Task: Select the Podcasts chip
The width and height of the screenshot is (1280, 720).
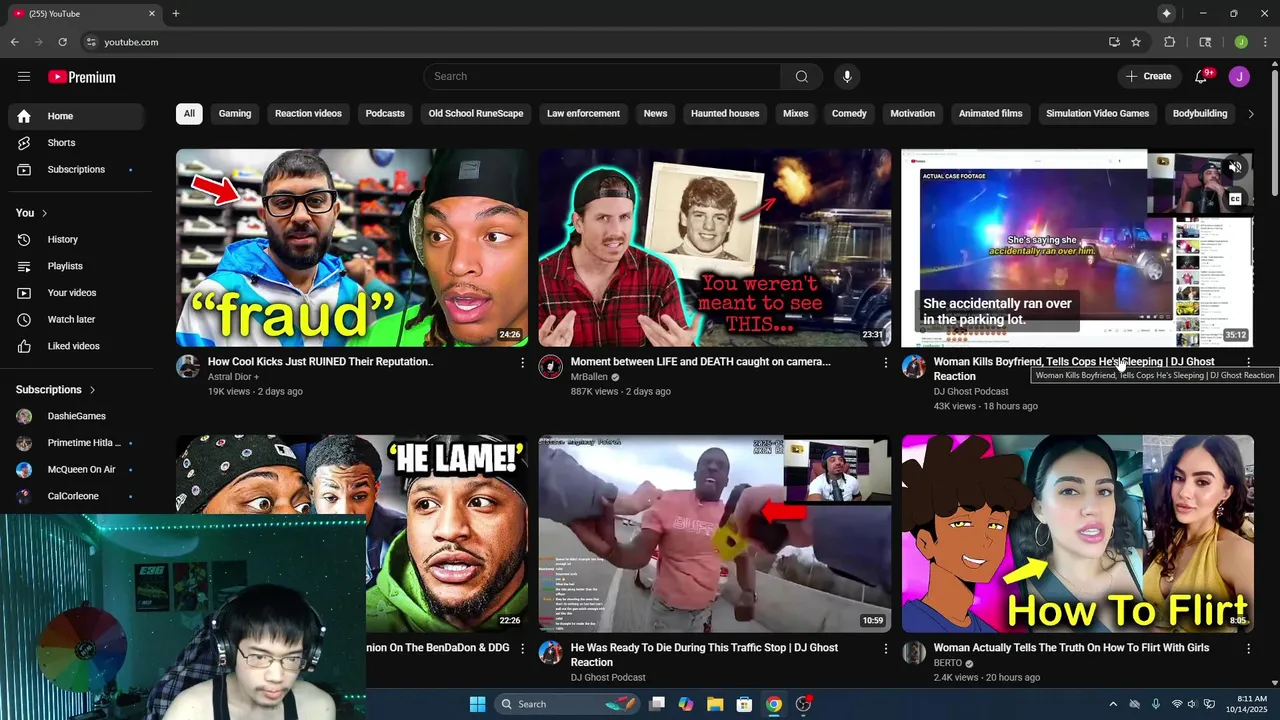Action: tap(385, 114)
